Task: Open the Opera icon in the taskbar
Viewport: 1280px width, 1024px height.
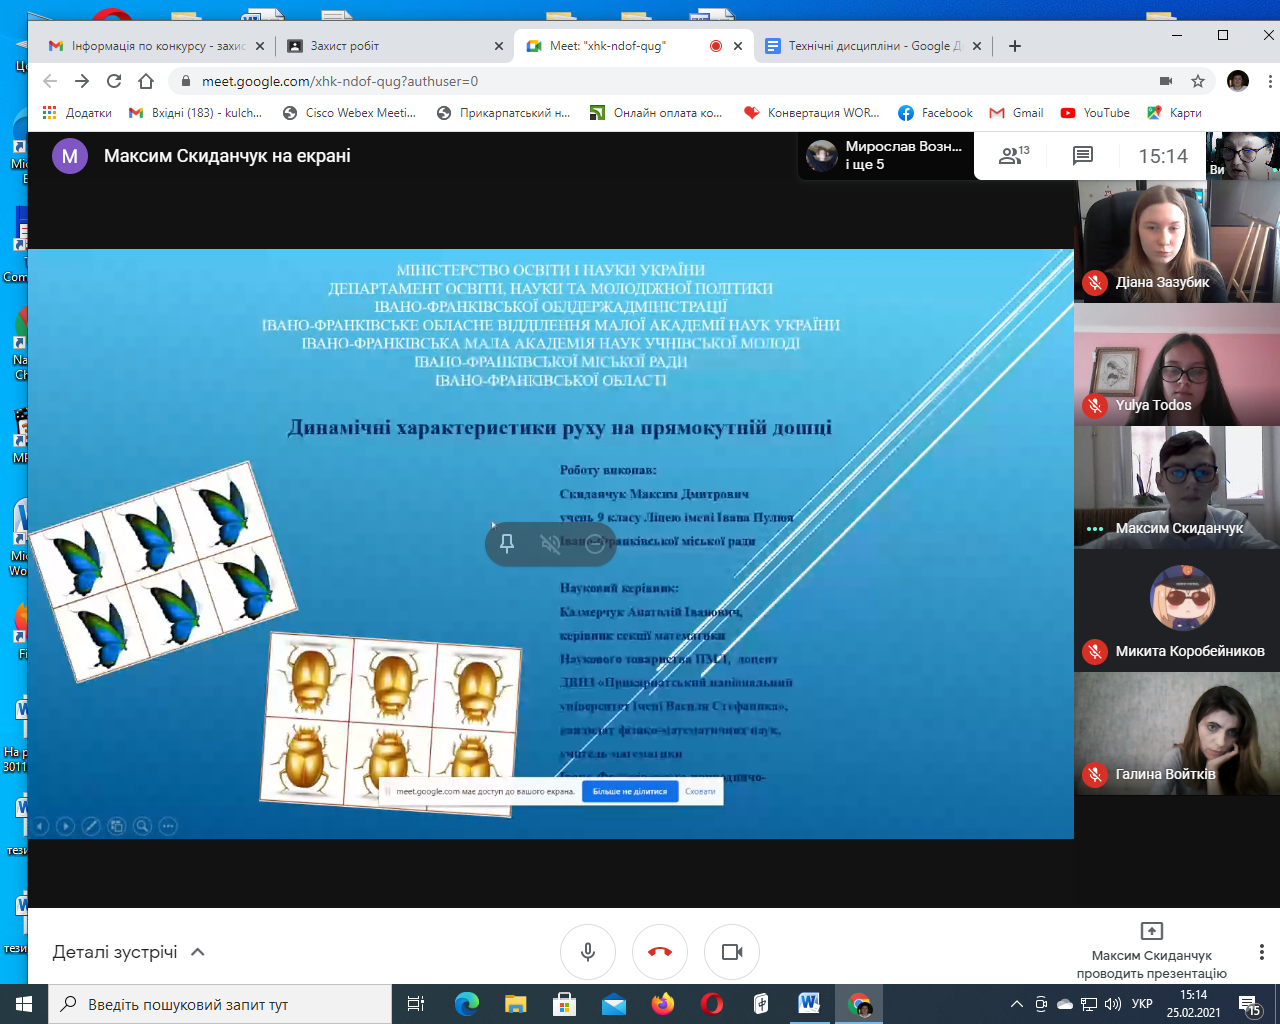Action: [x=712, y=1004]
